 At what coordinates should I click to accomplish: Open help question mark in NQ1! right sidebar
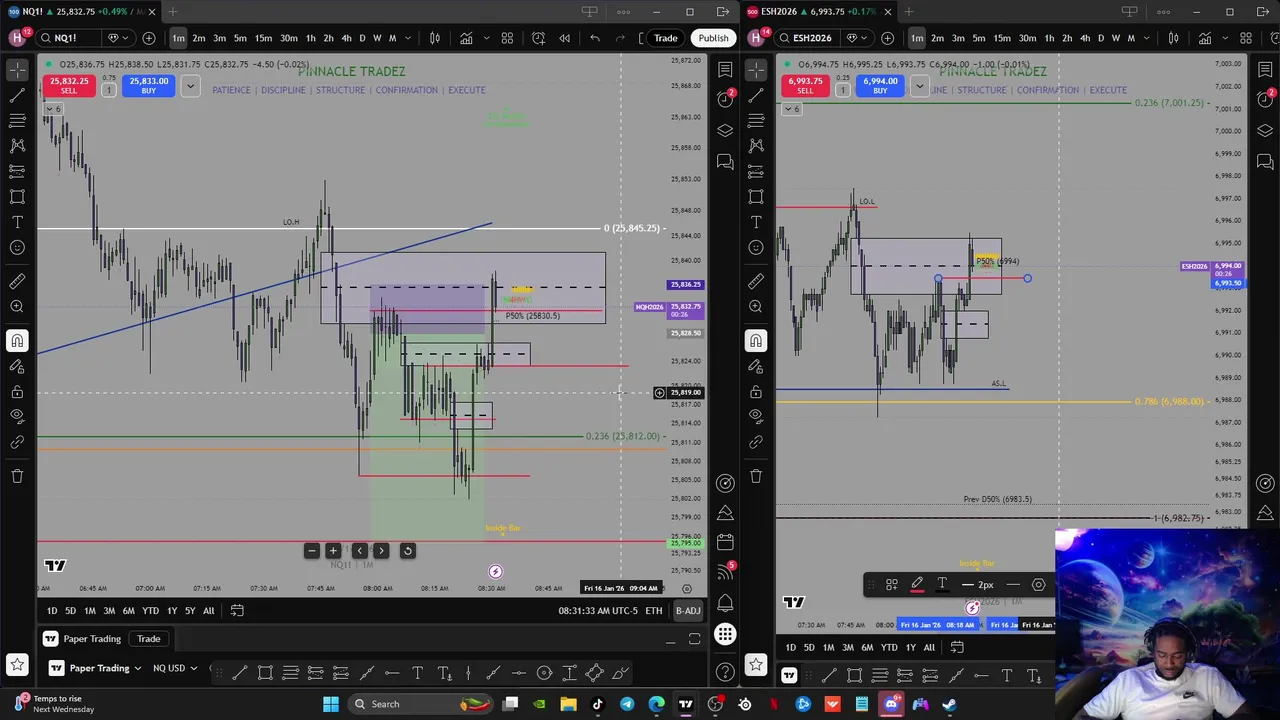click(x=725, y=671)
